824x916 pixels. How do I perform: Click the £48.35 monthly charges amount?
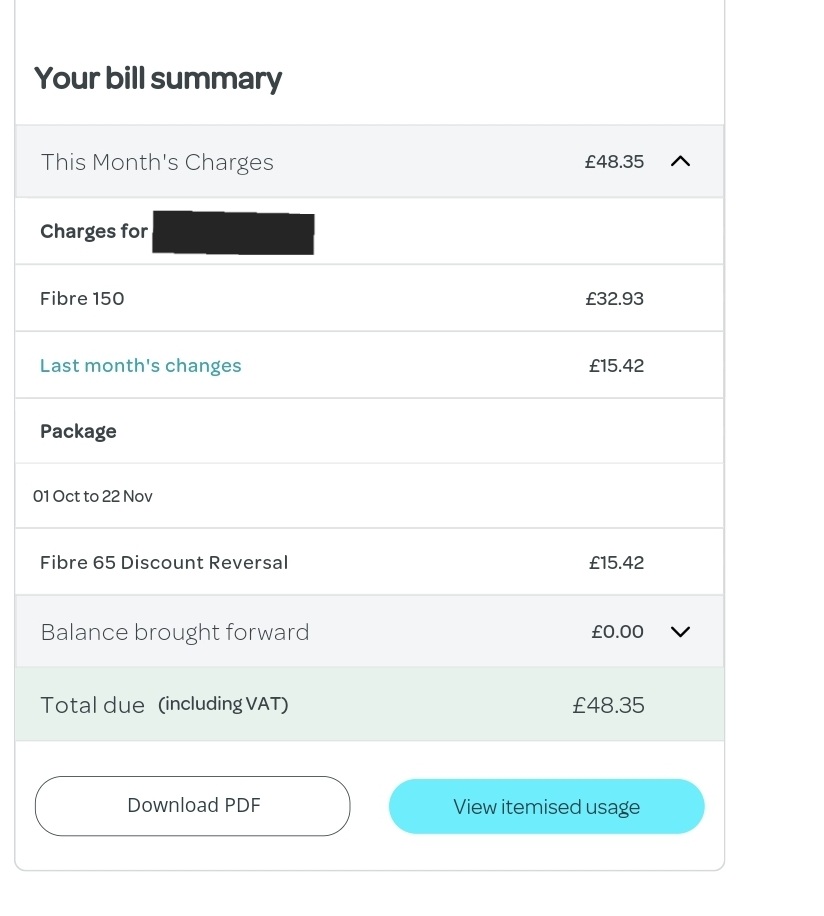pos(614,161)
